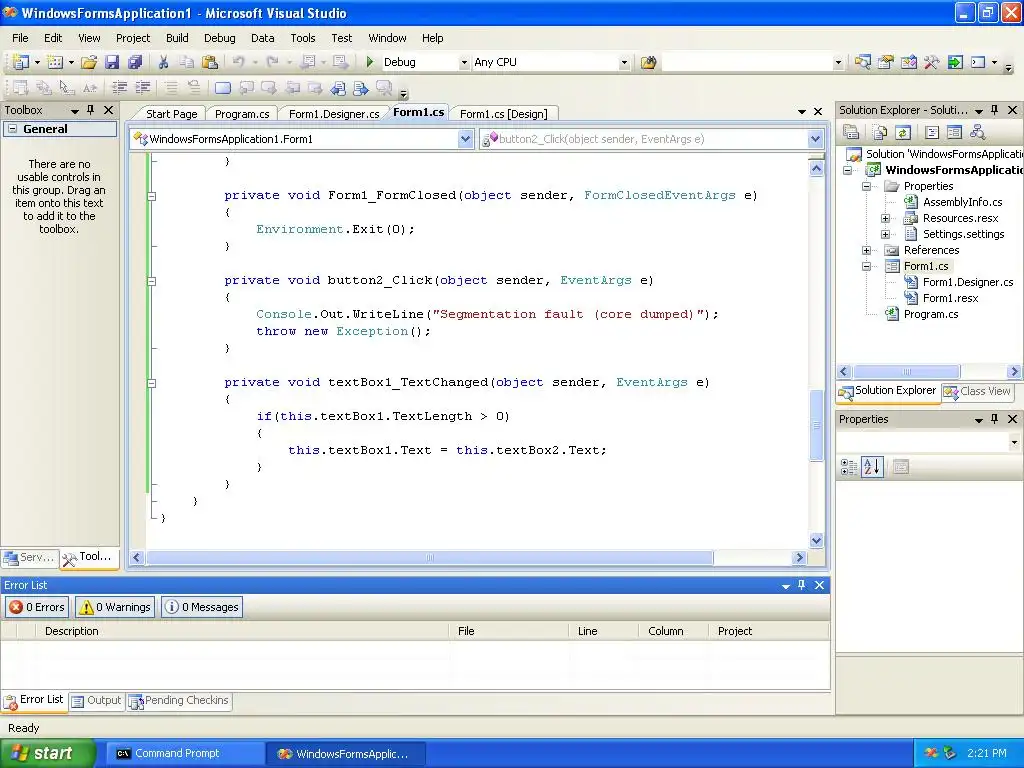Expand the Resources.resx node
This screenshot has width=1024, height=768.
(886, 218)
